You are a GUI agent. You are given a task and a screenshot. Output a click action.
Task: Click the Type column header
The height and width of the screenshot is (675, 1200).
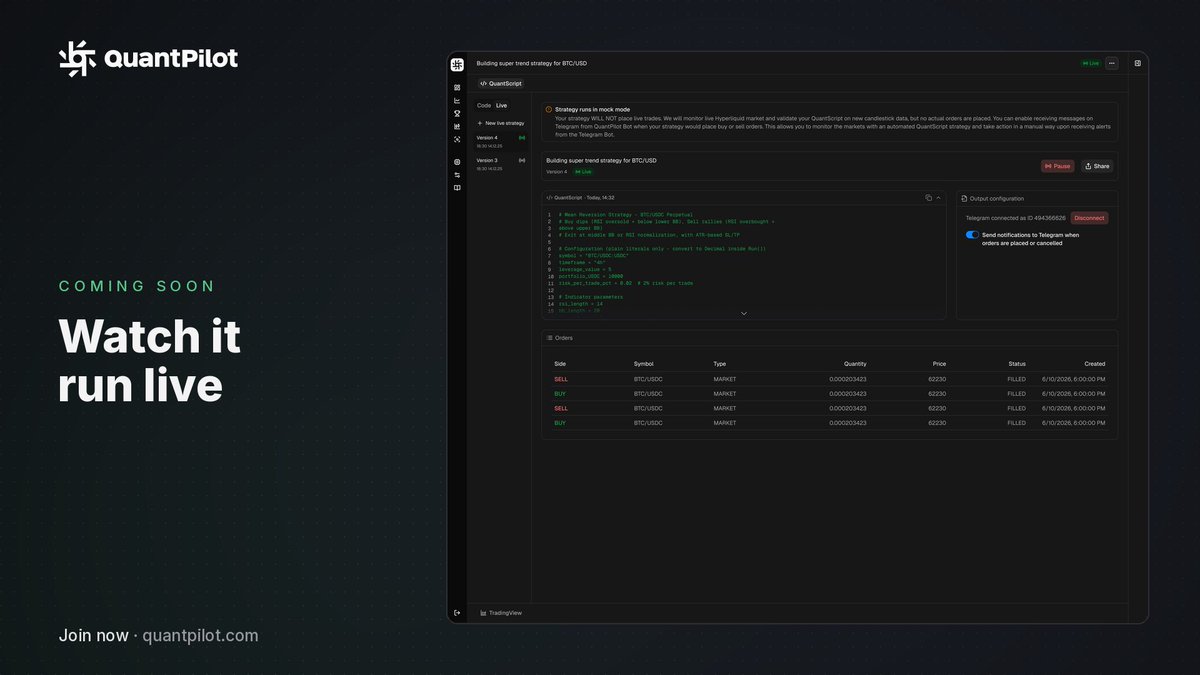pyautogui.click(x=720, y=364)
